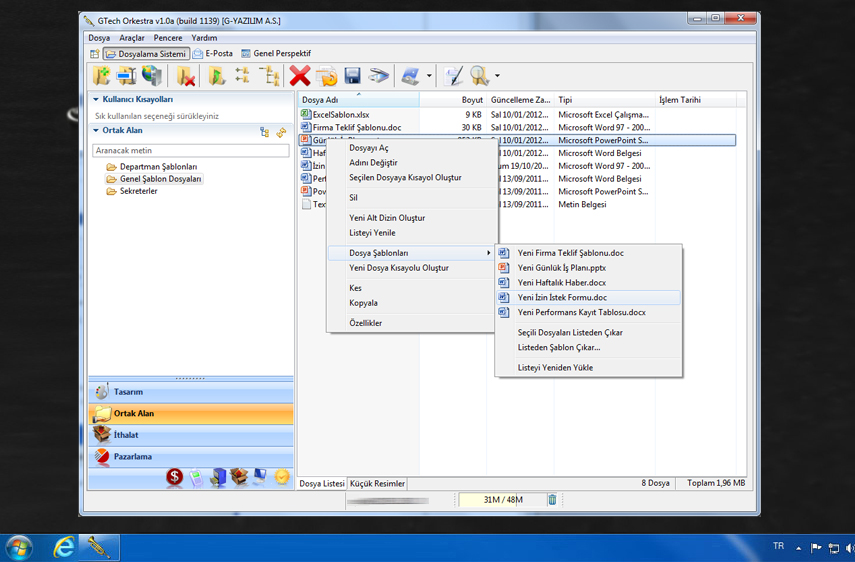The image size is (855, 562).
Task: Open Internet Explorer from the taskbar
Action: (x=64, y=547)
